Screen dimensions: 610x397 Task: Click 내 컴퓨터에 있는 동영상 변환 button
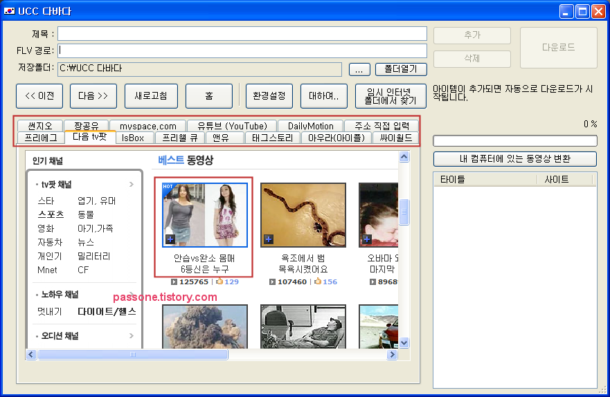(515, 159)
